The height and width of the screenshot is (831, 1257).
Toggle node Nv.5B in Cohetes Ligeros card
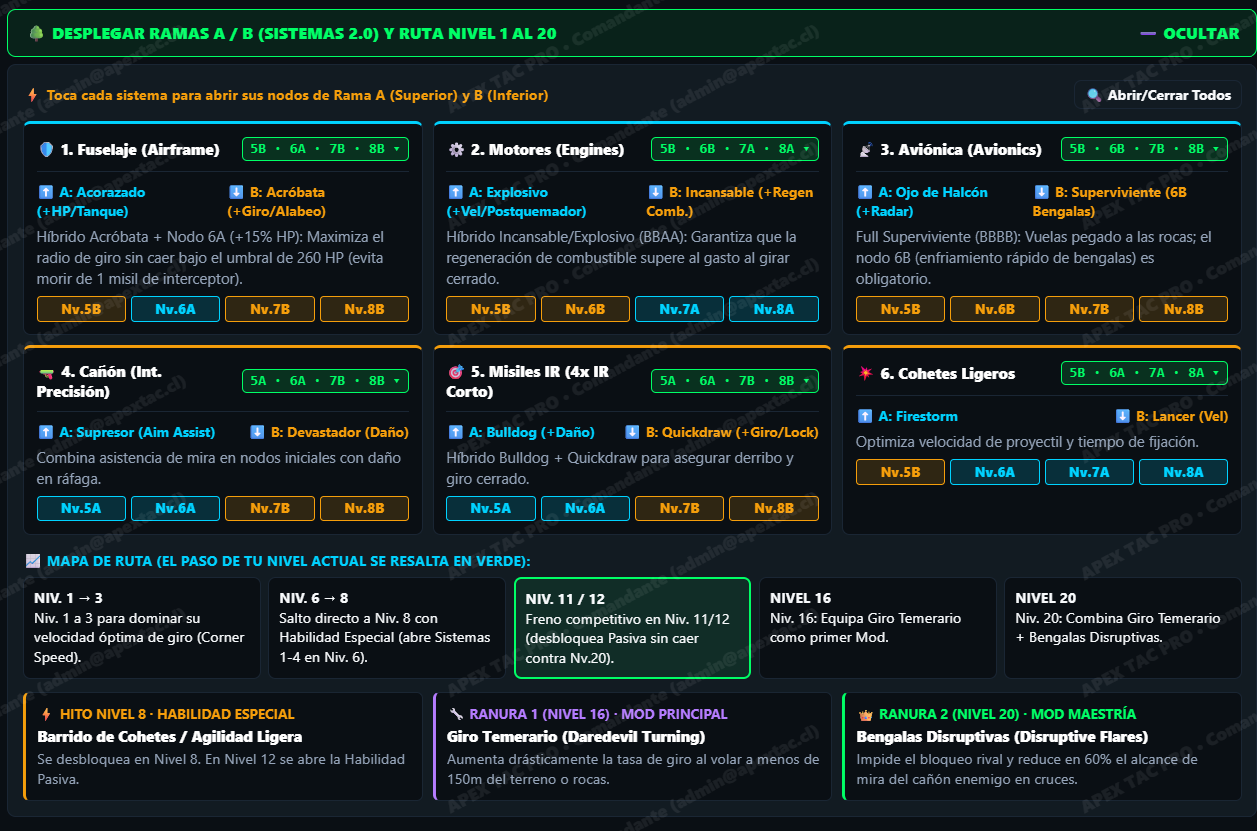click(901, 472)
